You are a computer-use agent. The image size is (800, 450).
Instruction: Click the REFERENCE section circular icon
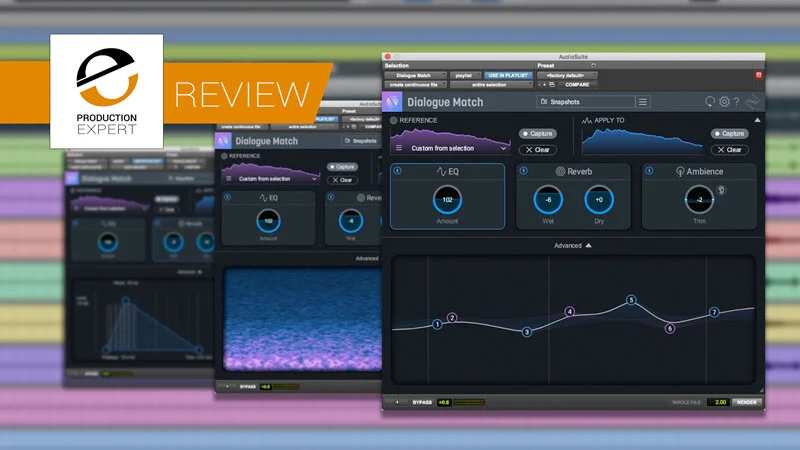(x=393, y=120)
